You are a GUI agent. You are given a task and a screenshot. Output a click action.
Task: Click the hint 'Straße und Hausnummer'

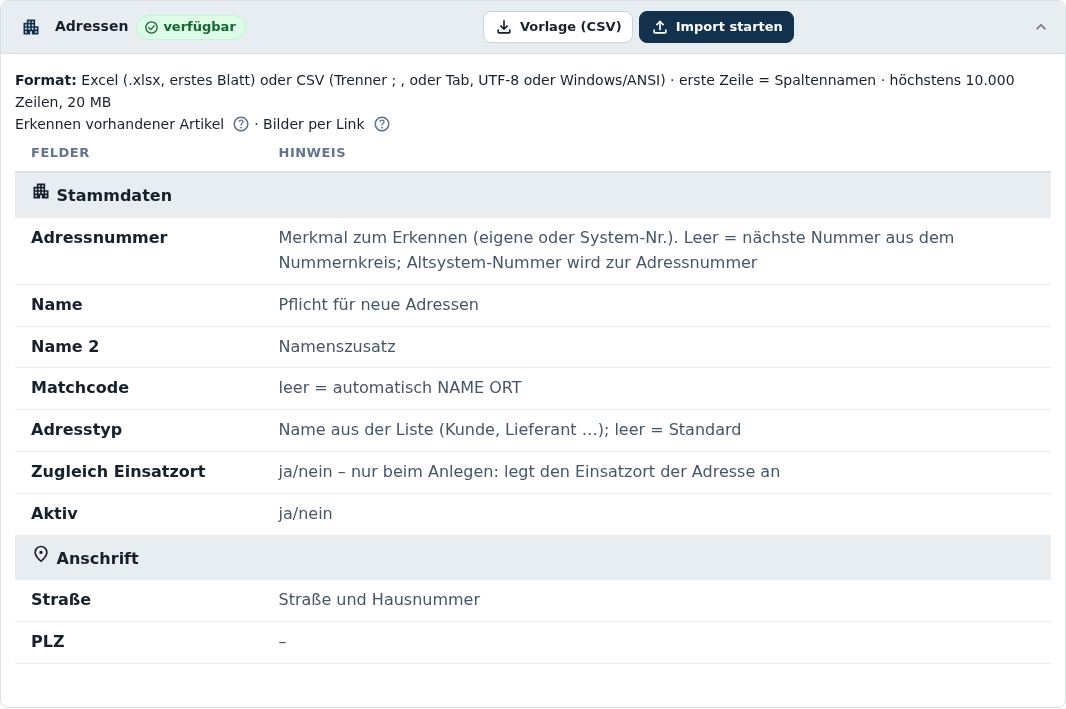pos(379,600)
